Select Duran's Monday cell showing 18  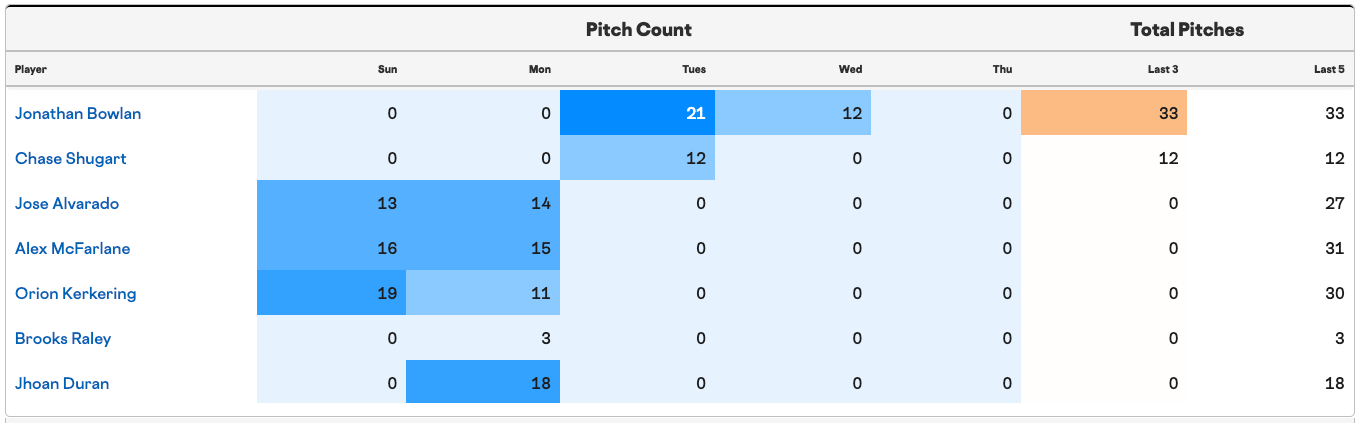pyautogui.click(x=483, y=383)
